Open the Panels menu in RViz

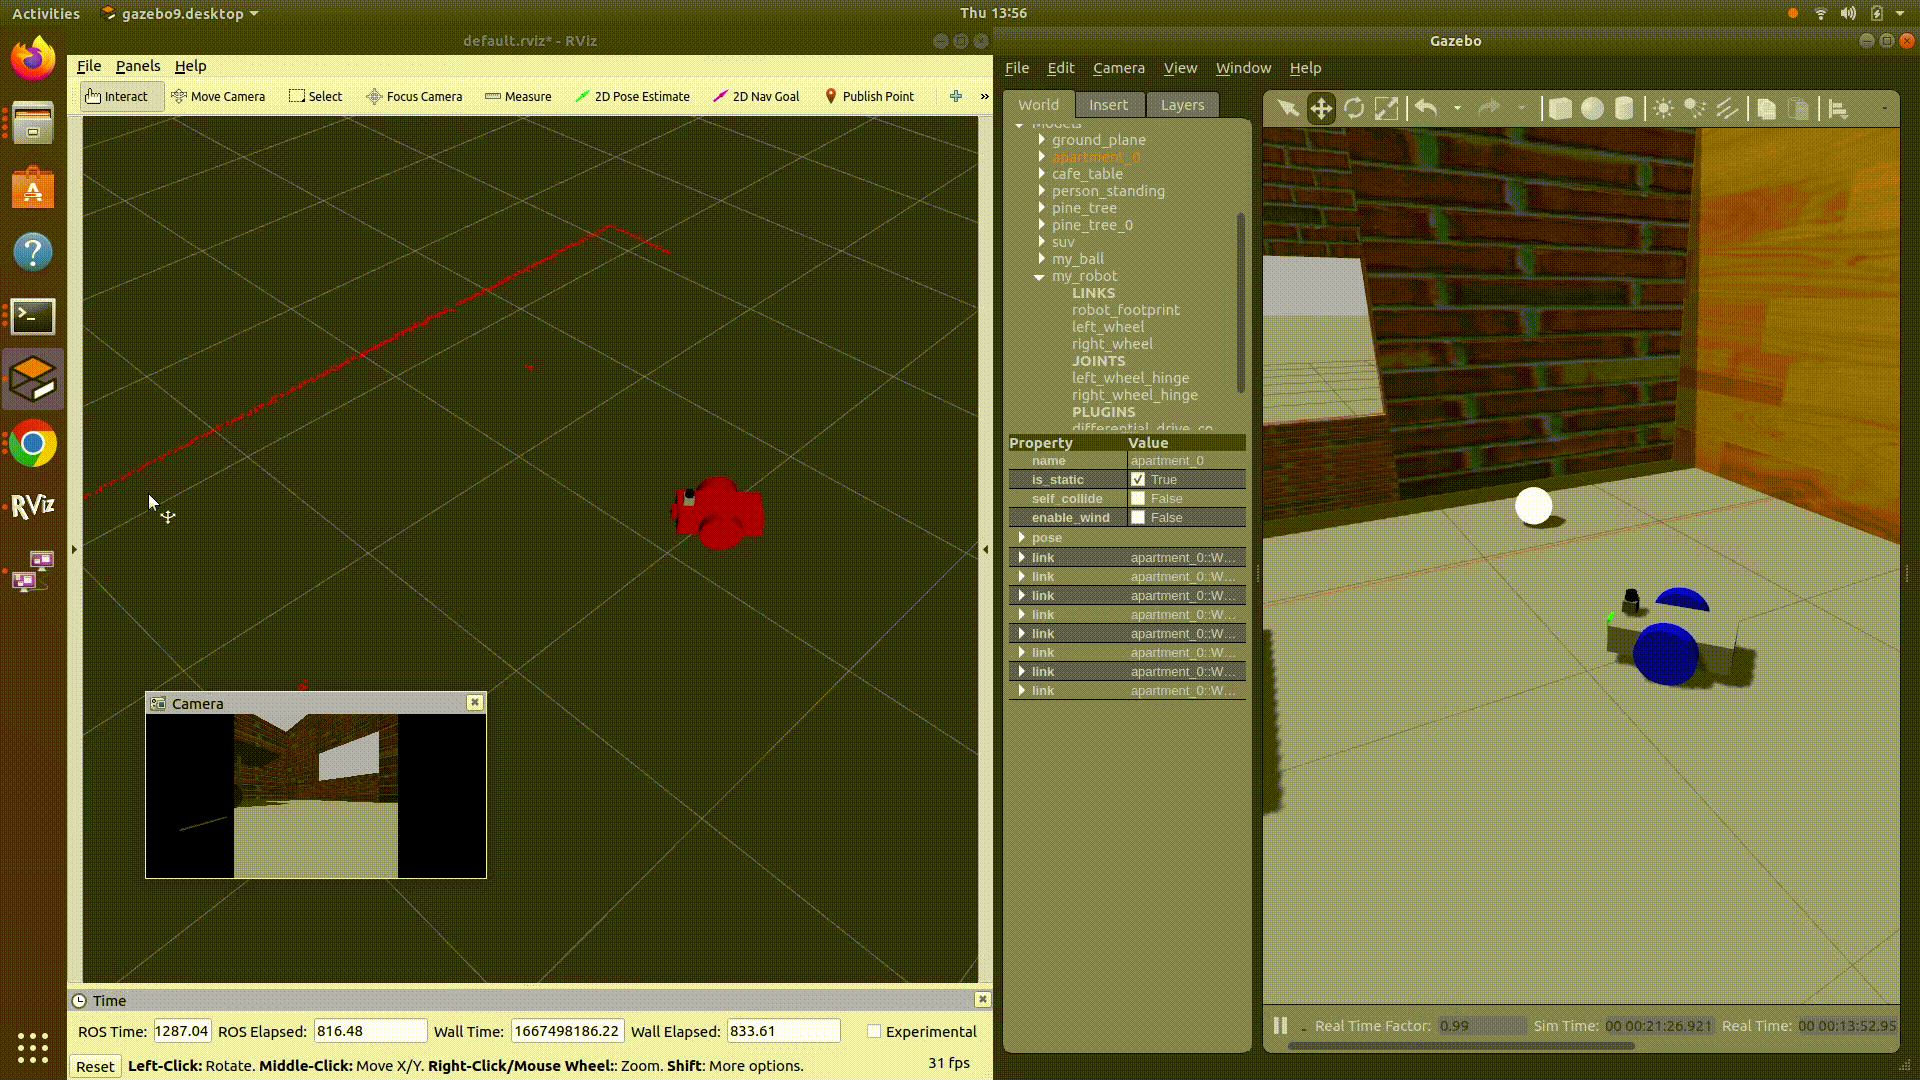point(137,66)
